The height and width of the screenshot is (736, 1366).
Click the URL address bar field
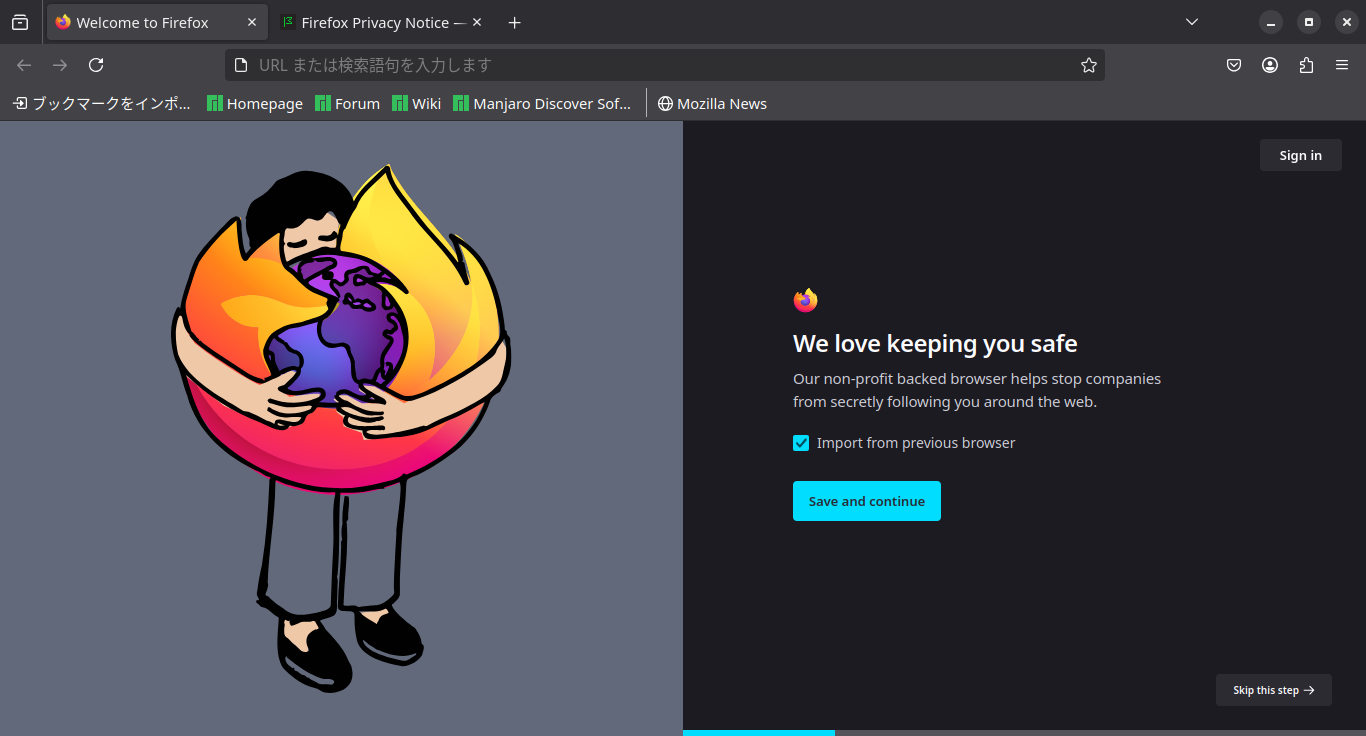pos(665,65)
